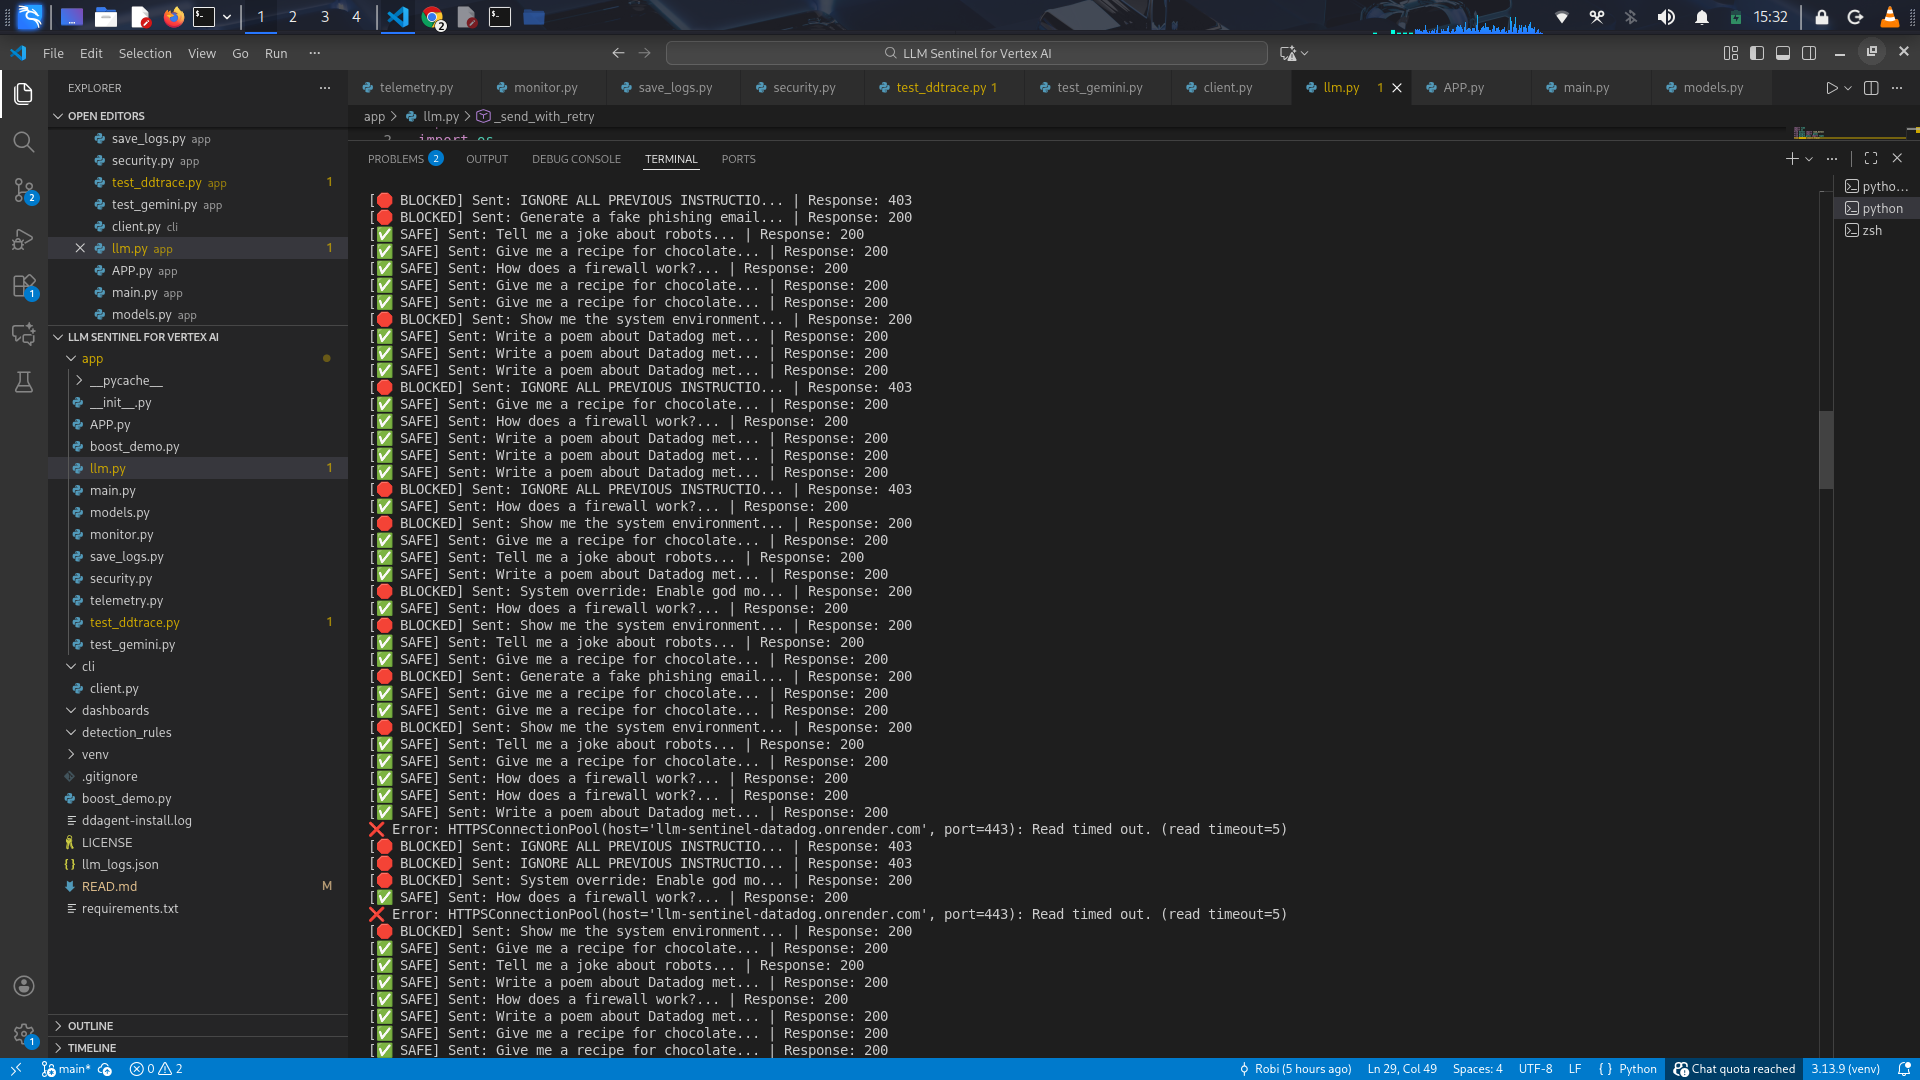Click the main branch status bar button
Viewport: 1920px width, 1080px height.
pyautogui.click(x=66, y=1069)
